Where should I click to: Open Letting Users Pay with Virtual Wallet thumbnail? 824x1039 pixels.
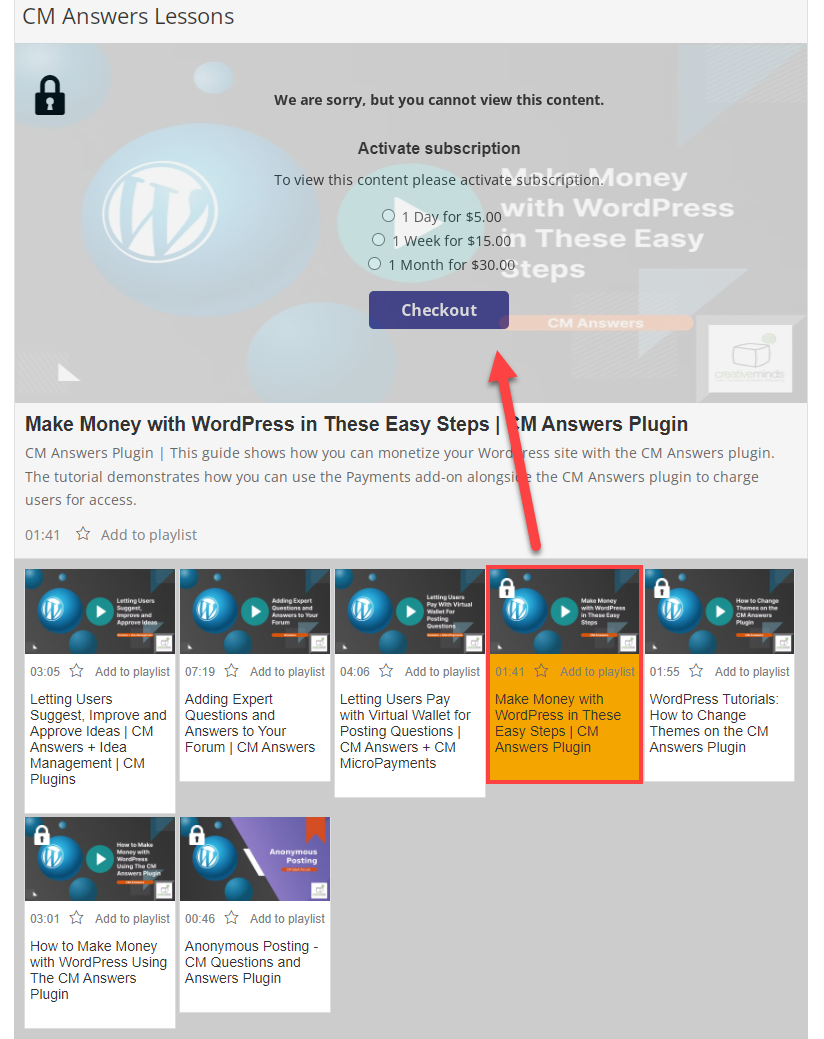point(410,611)
